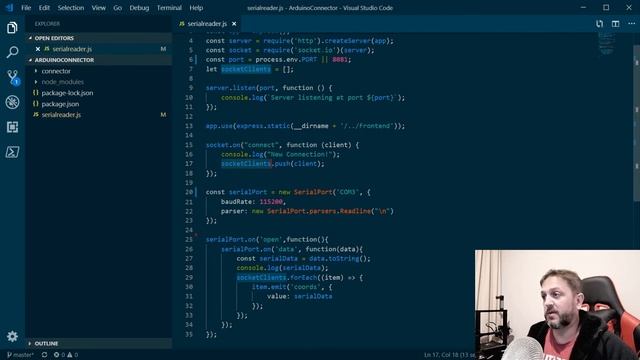Screen dimensions: 640x360
Task: Click the VS Code logo icon
Action: tap(9, 7)
